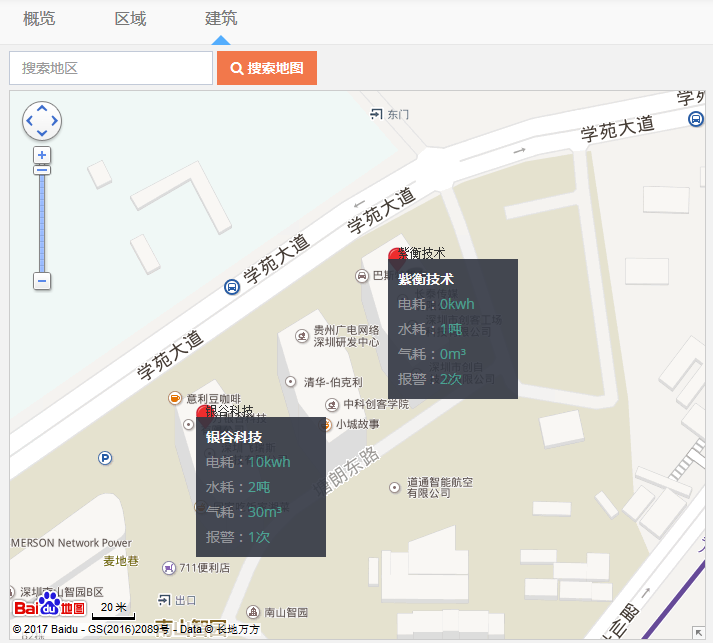This screenshot has width=713, height=643.
Task: Click the 塘朗东路 road label
Action: (346, 471)
